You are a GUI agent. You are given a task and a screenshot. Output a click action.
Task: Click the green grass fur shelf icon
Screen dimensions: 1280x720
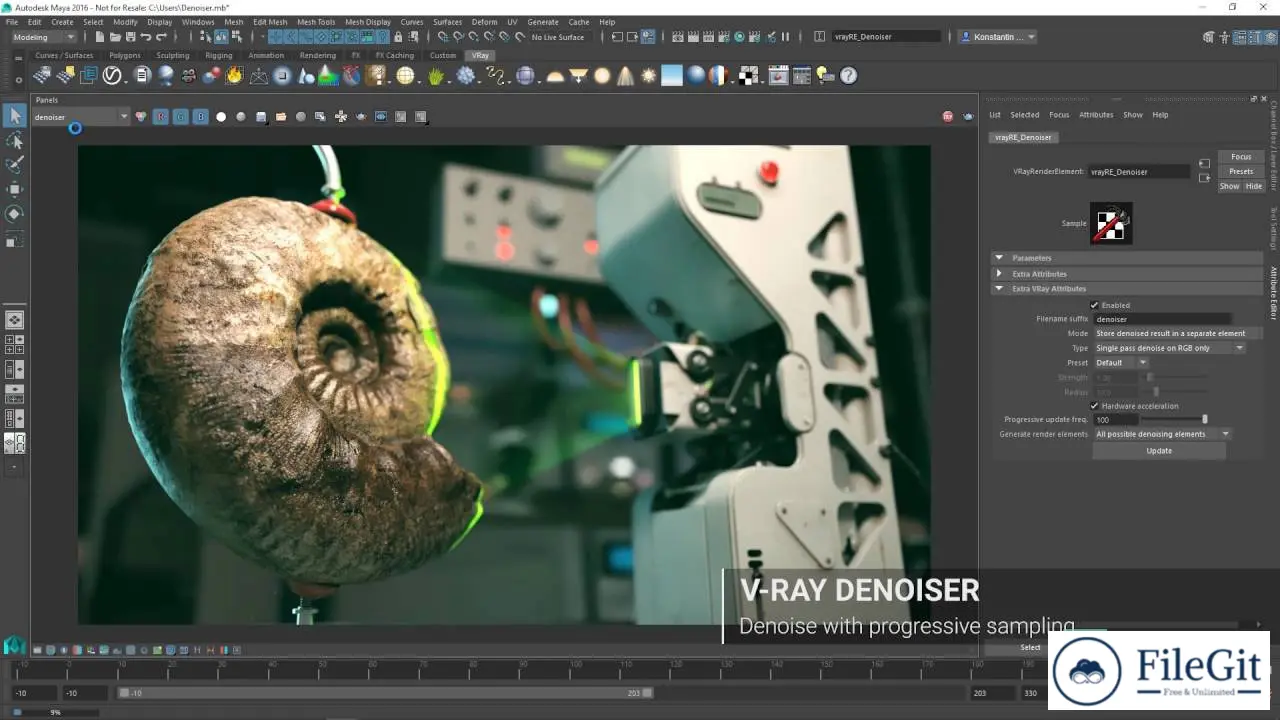[436, 75]
